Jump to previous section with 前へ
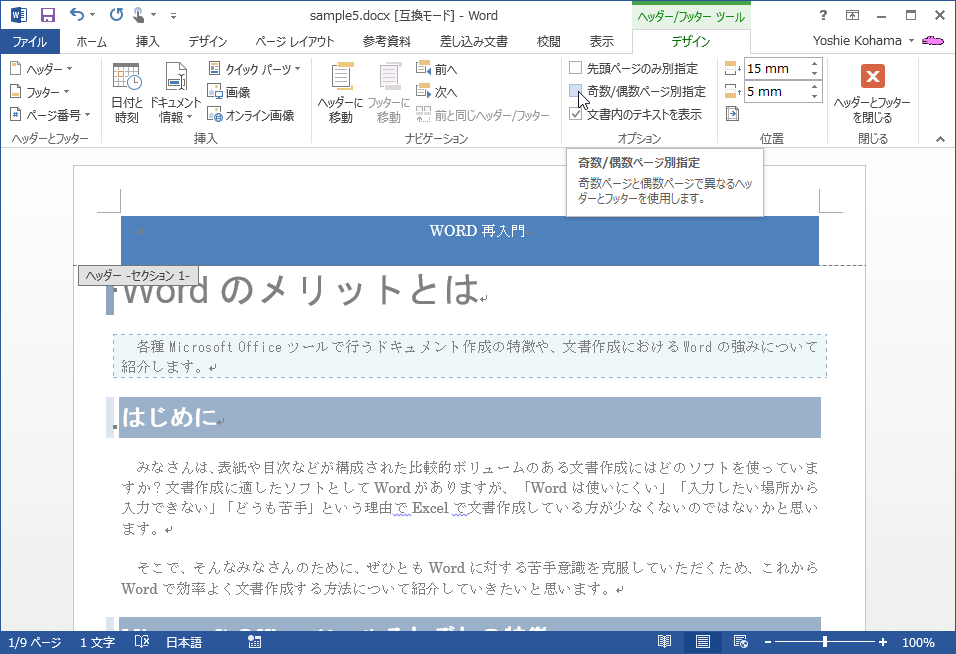This screenshot has height=654, width=956. pos(437,69)
